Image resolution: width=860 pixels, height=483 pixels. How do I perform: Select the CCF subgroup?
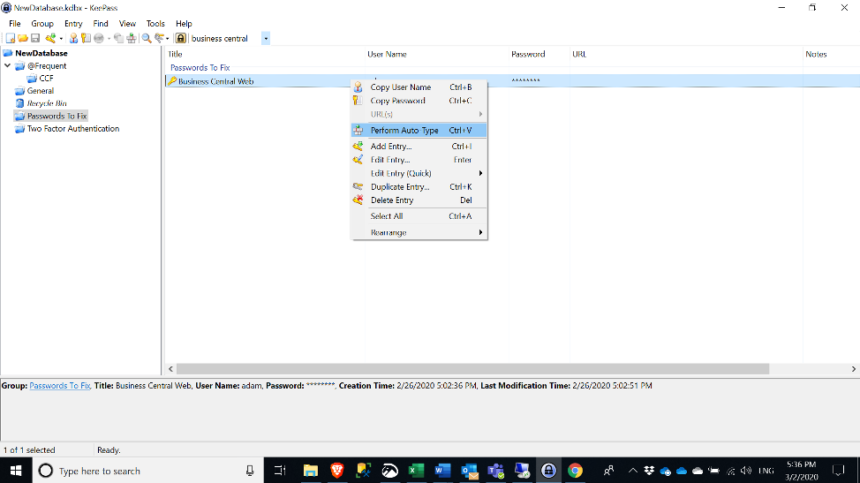click(x=46, y=78)
